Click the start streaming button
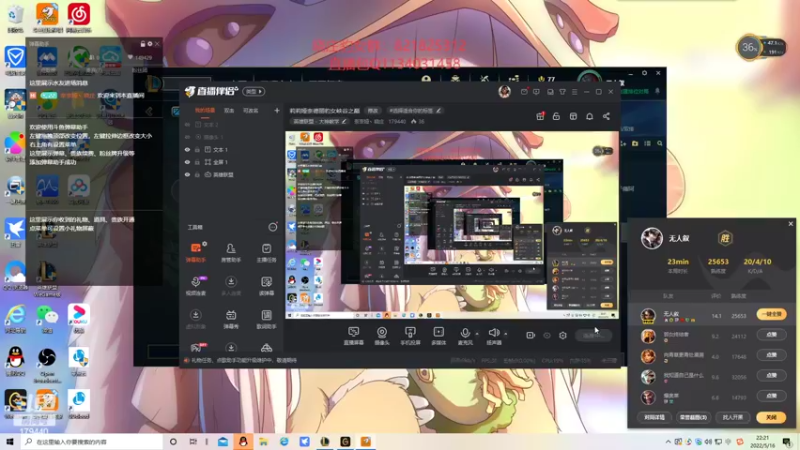The width and height of the screenshot is (800, 450). tap(593, 335)
